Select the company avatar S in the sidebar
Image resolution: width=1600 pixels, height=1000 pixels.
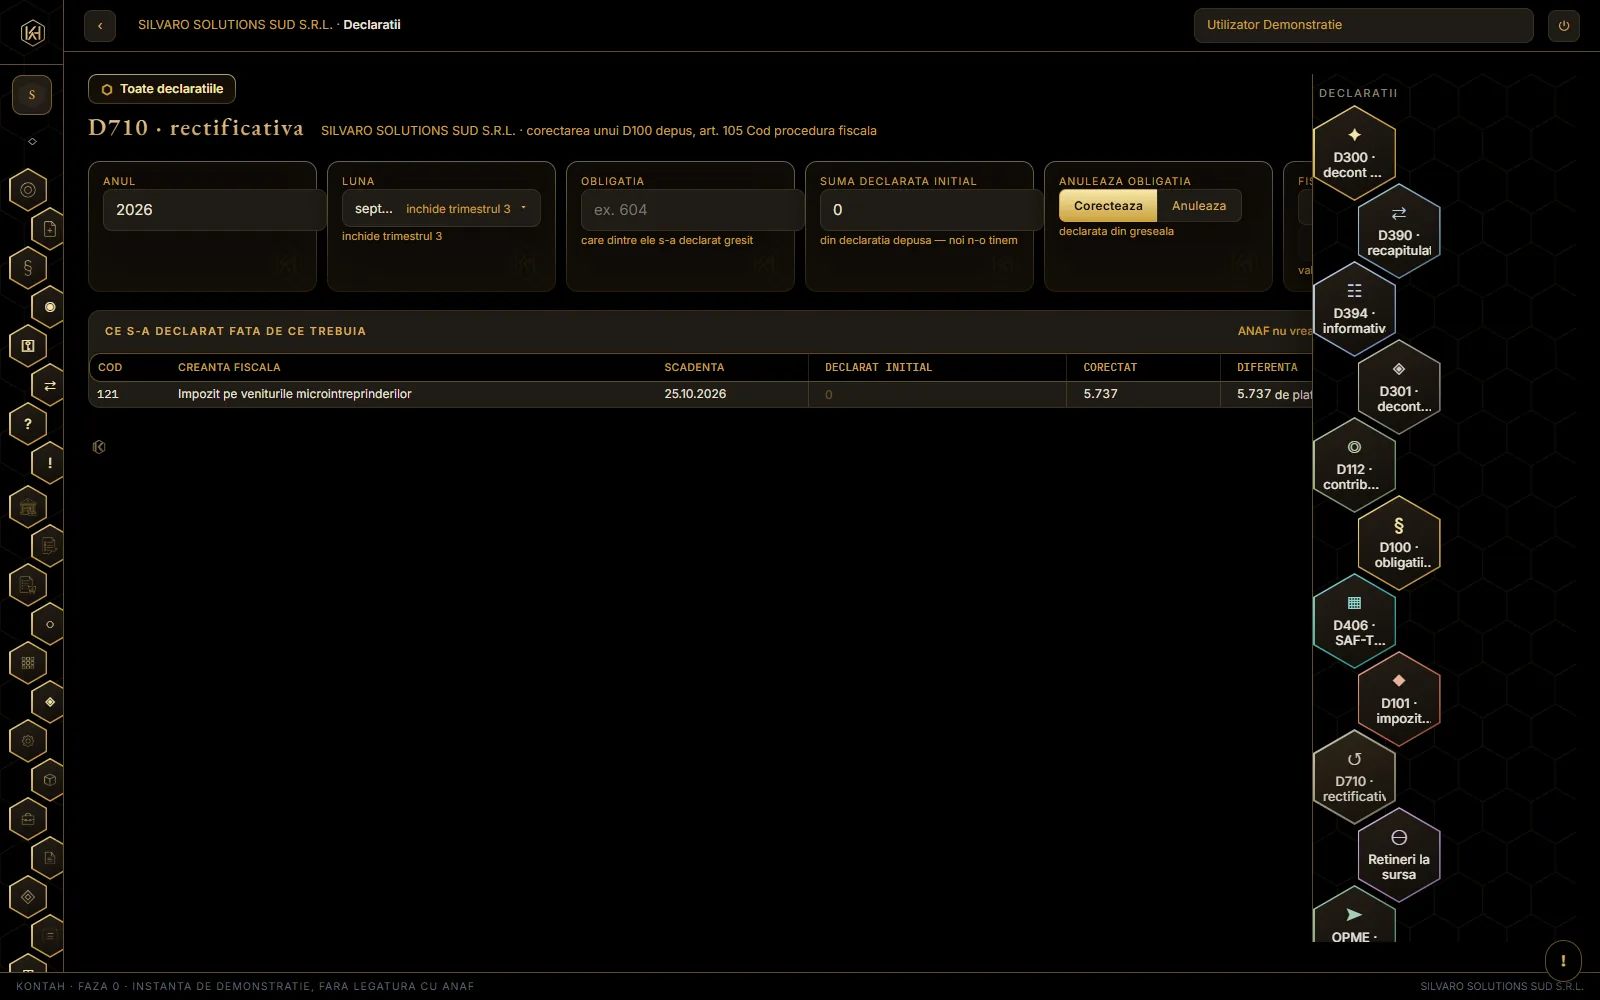32,95
